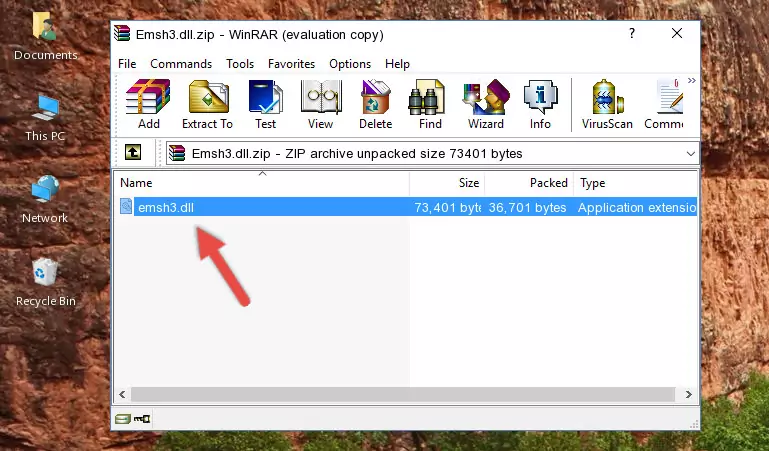
Task: Open the Tools menu
Action: pos(240,64)
